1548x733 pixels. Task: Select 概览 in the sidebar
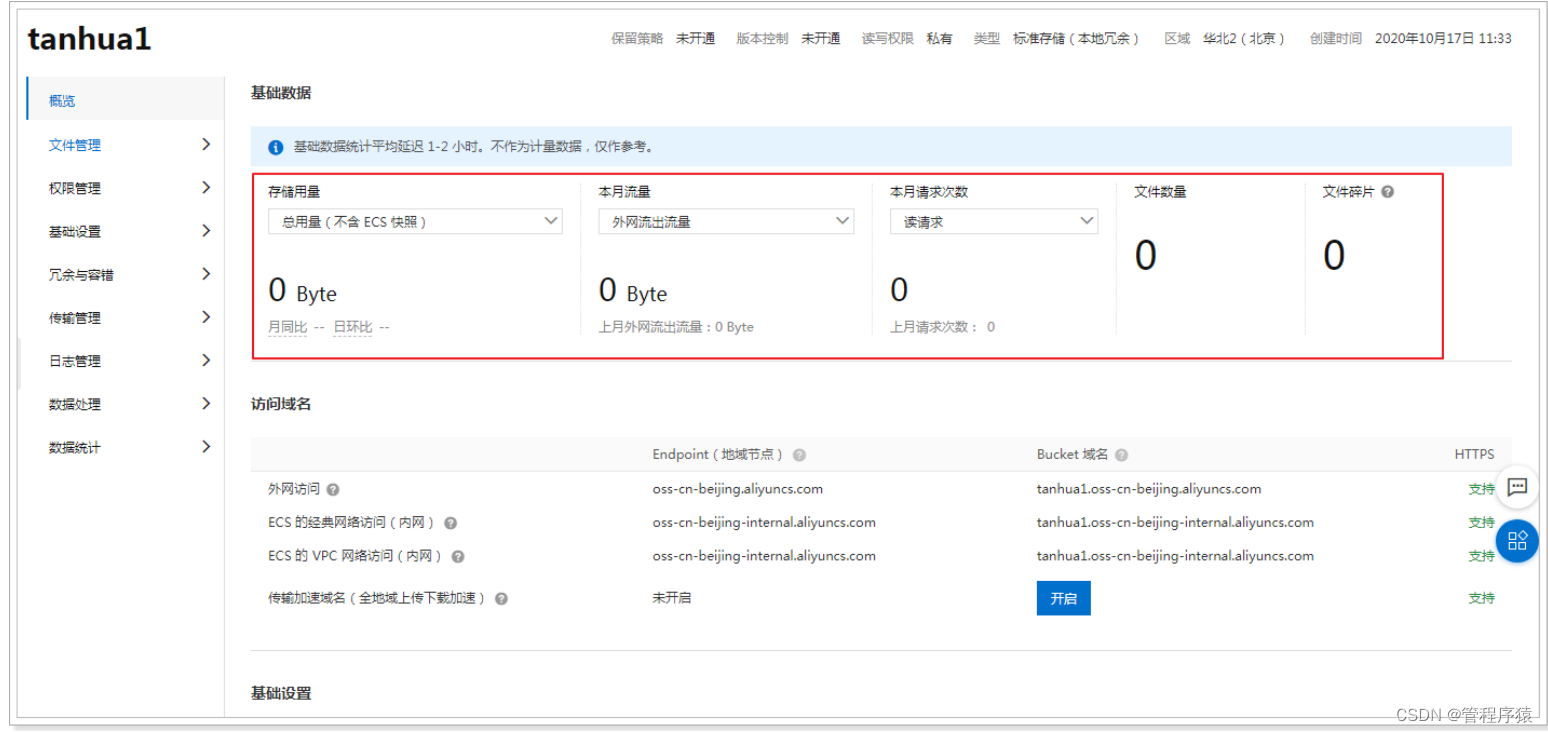(x=125, y=101)
